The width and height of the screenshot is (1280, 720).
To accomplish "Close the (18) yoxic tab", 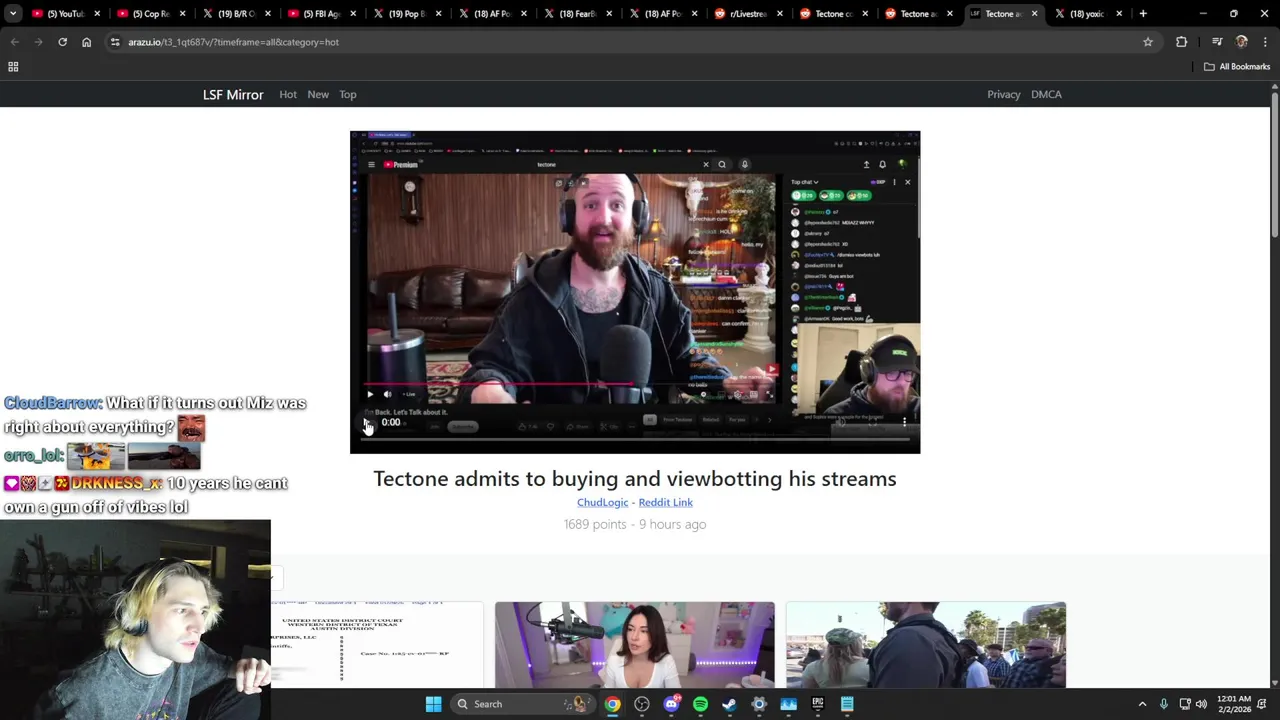I will [1119, 14].
